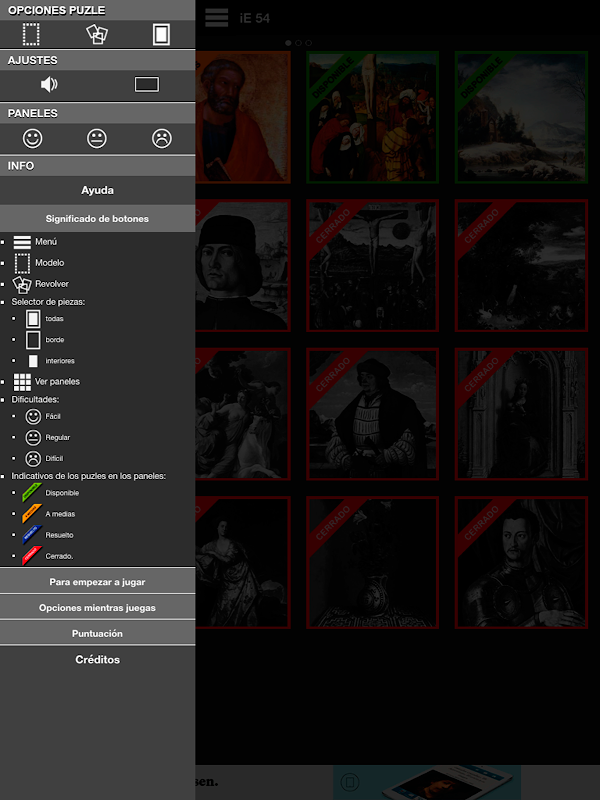Toggle the sound speaker icon

49,84
